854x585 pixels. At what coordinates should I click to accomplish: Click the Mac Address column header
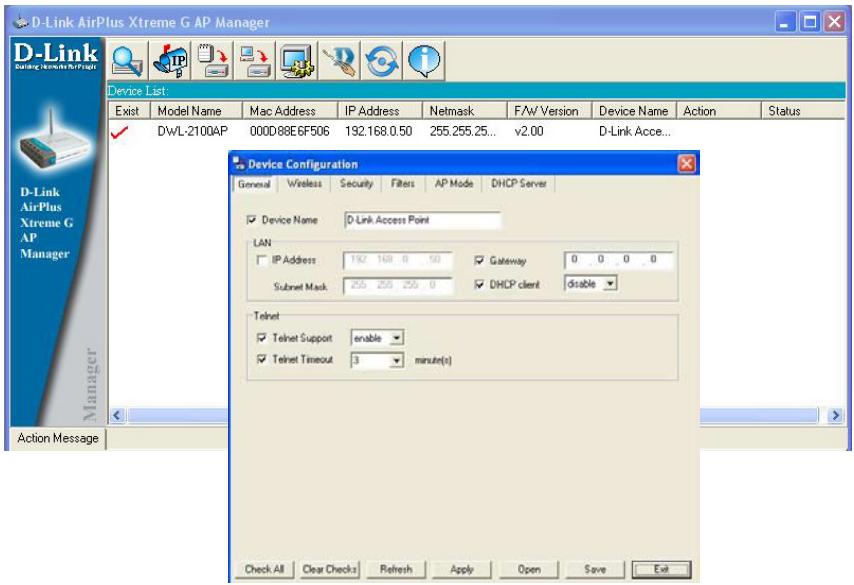290,111
